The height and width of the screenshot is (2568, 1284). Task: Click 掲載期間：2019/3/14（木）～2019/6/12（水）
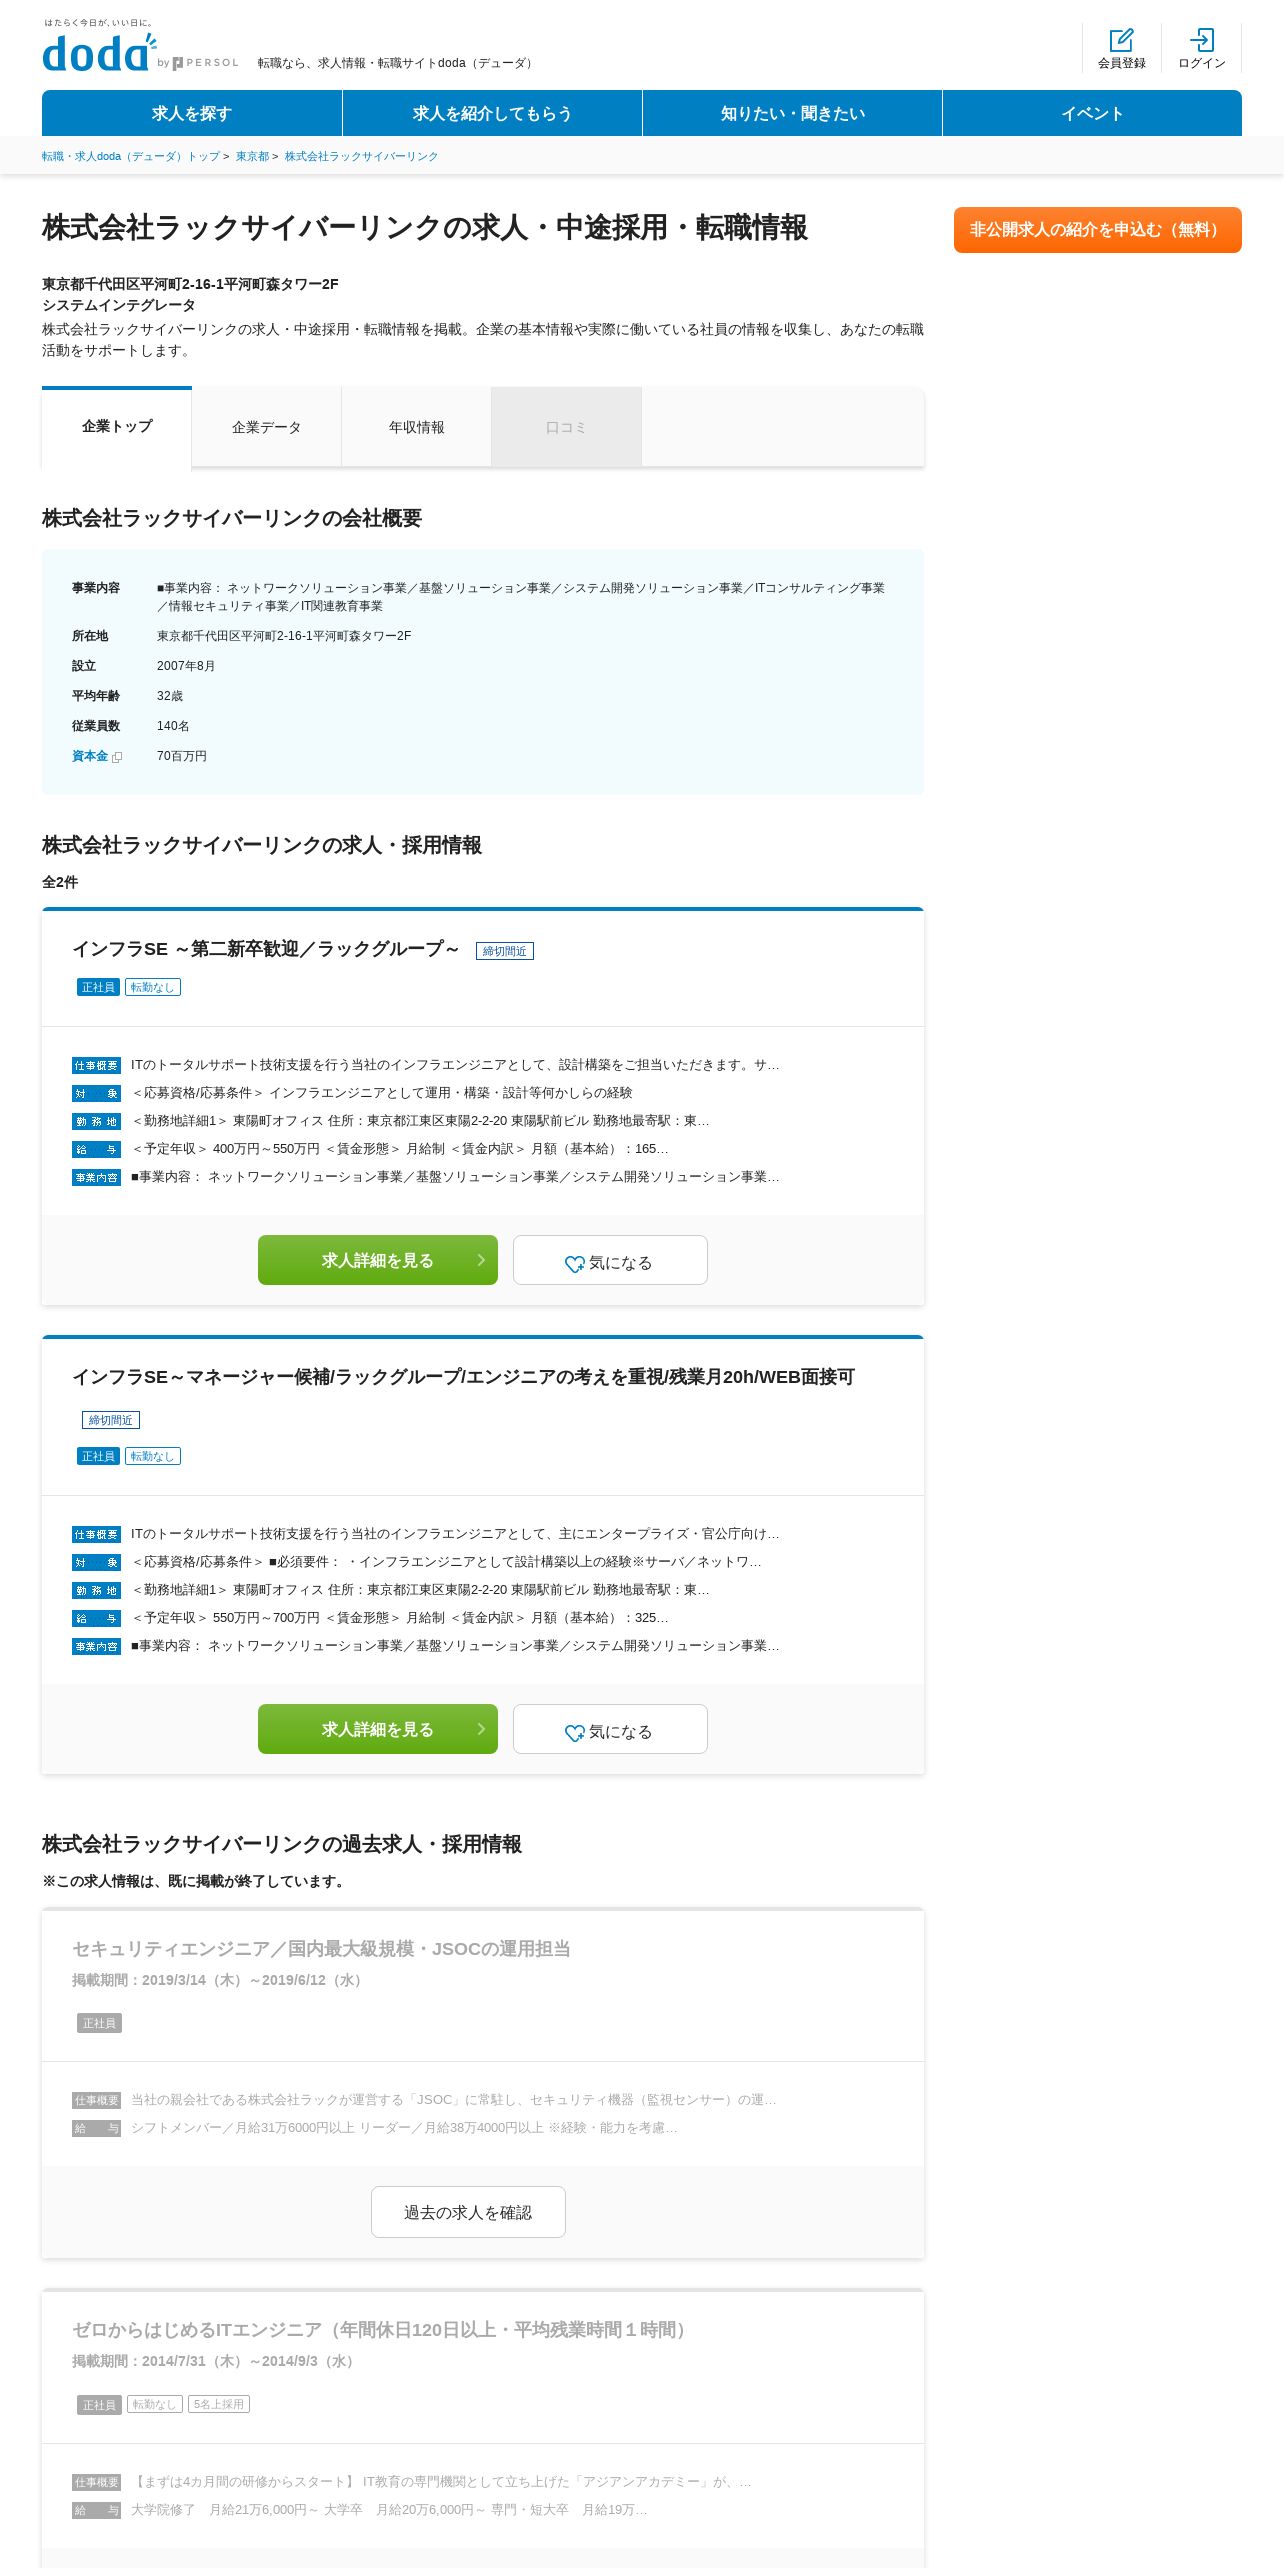(x=220, y=1980)
